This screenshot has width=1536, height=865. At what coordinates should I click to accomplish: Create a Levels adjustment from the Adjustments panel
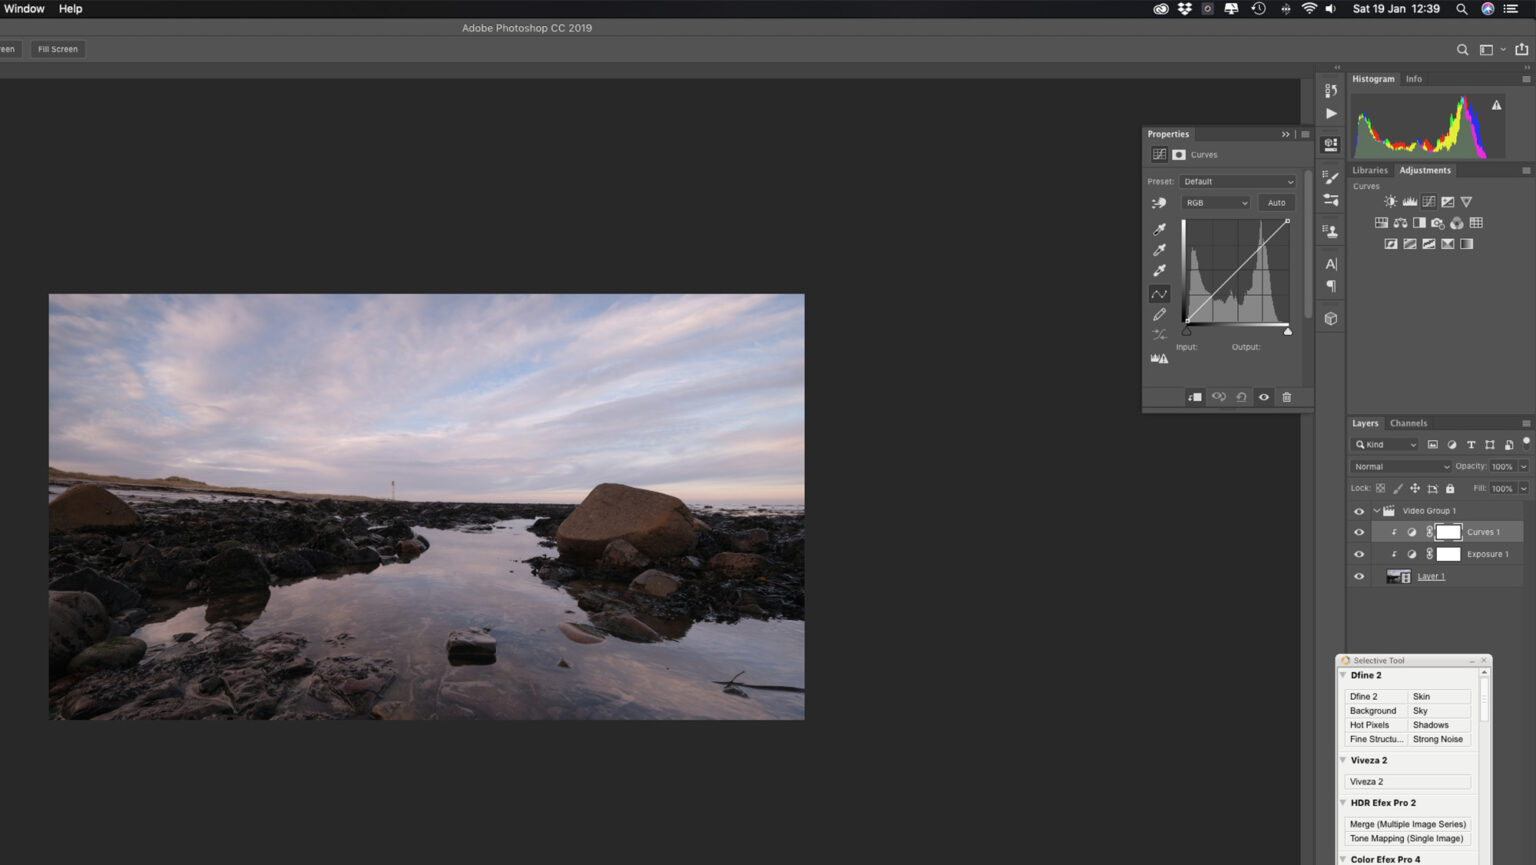tap(1409, 201)
